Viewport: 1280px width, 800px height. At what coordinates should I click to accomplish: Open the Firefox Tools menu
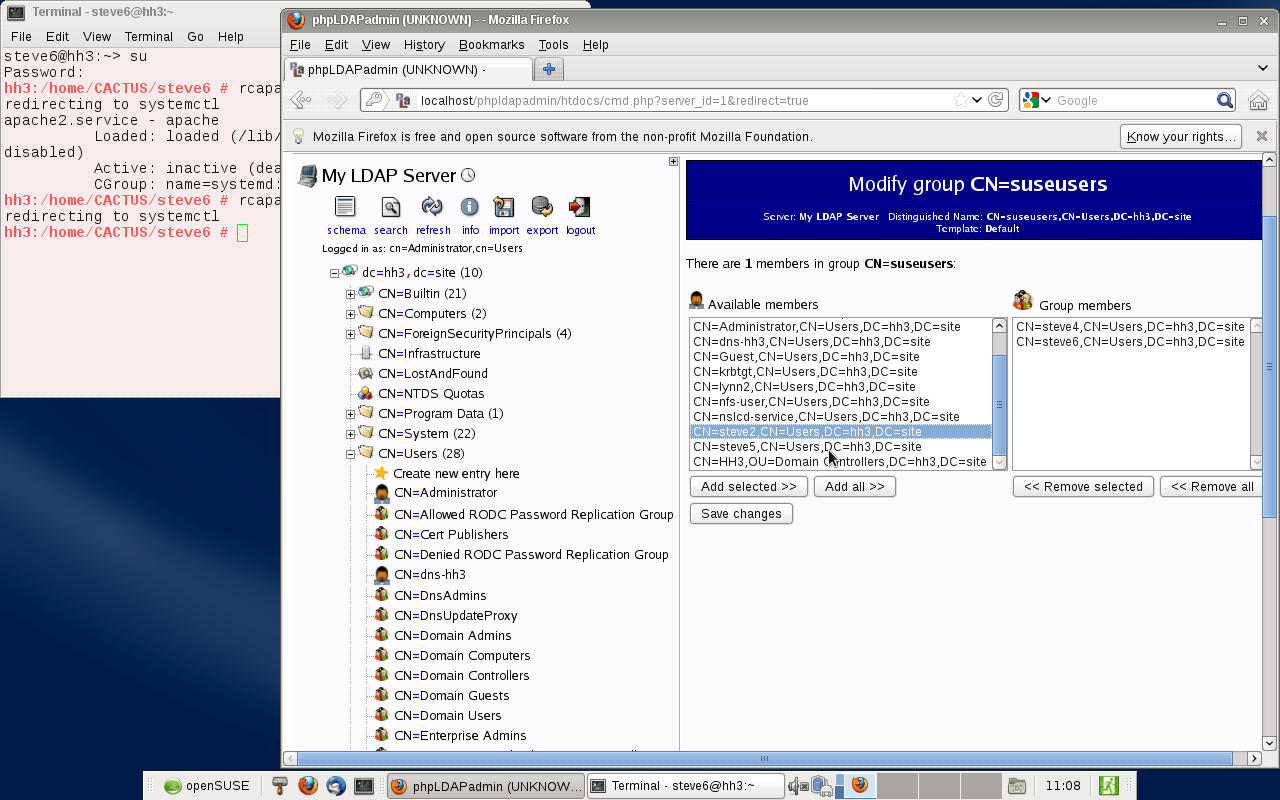point(553,45)
